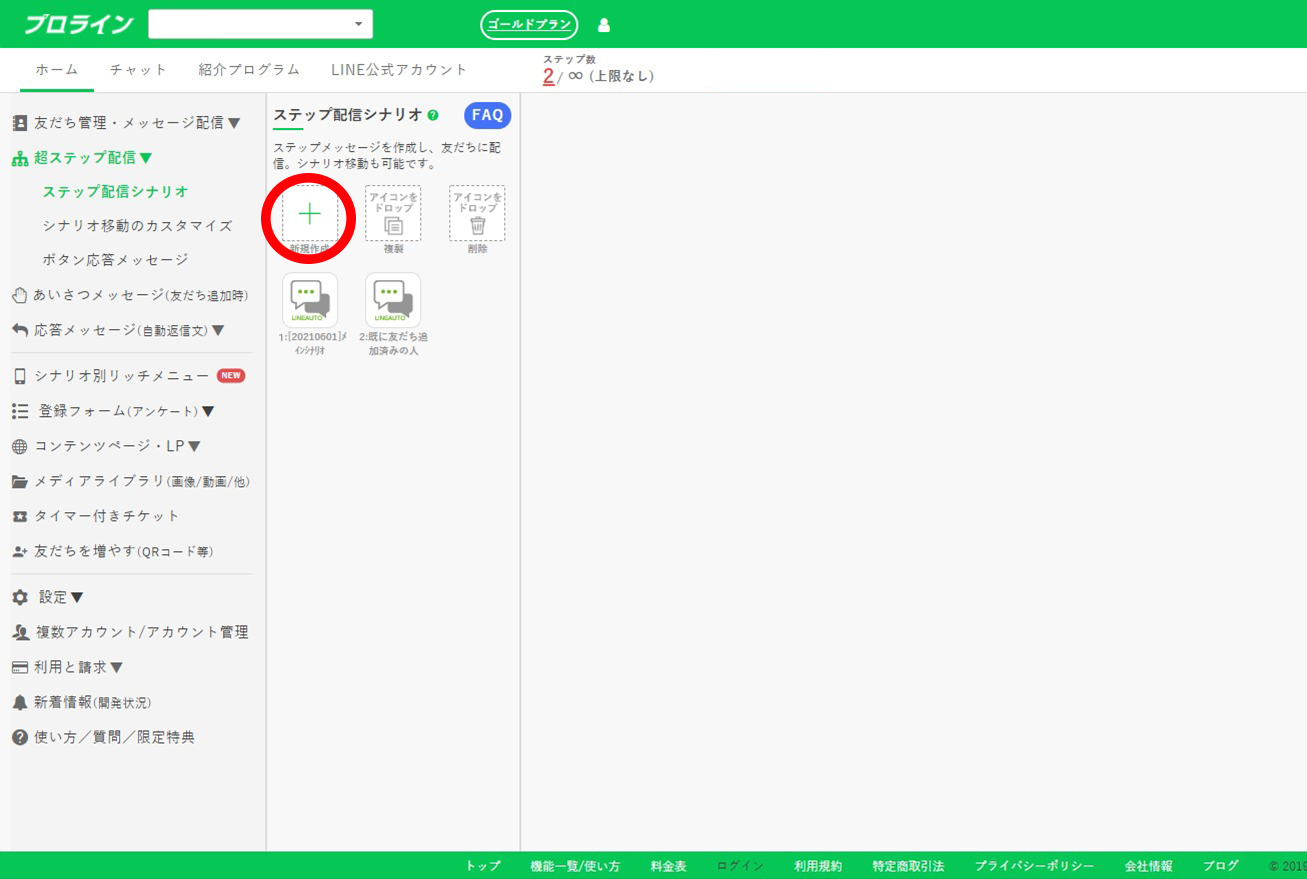This screenshot has height=879, width=1307.
Task: Open 新着情報(開発状況) page
Action: (93, 702)
